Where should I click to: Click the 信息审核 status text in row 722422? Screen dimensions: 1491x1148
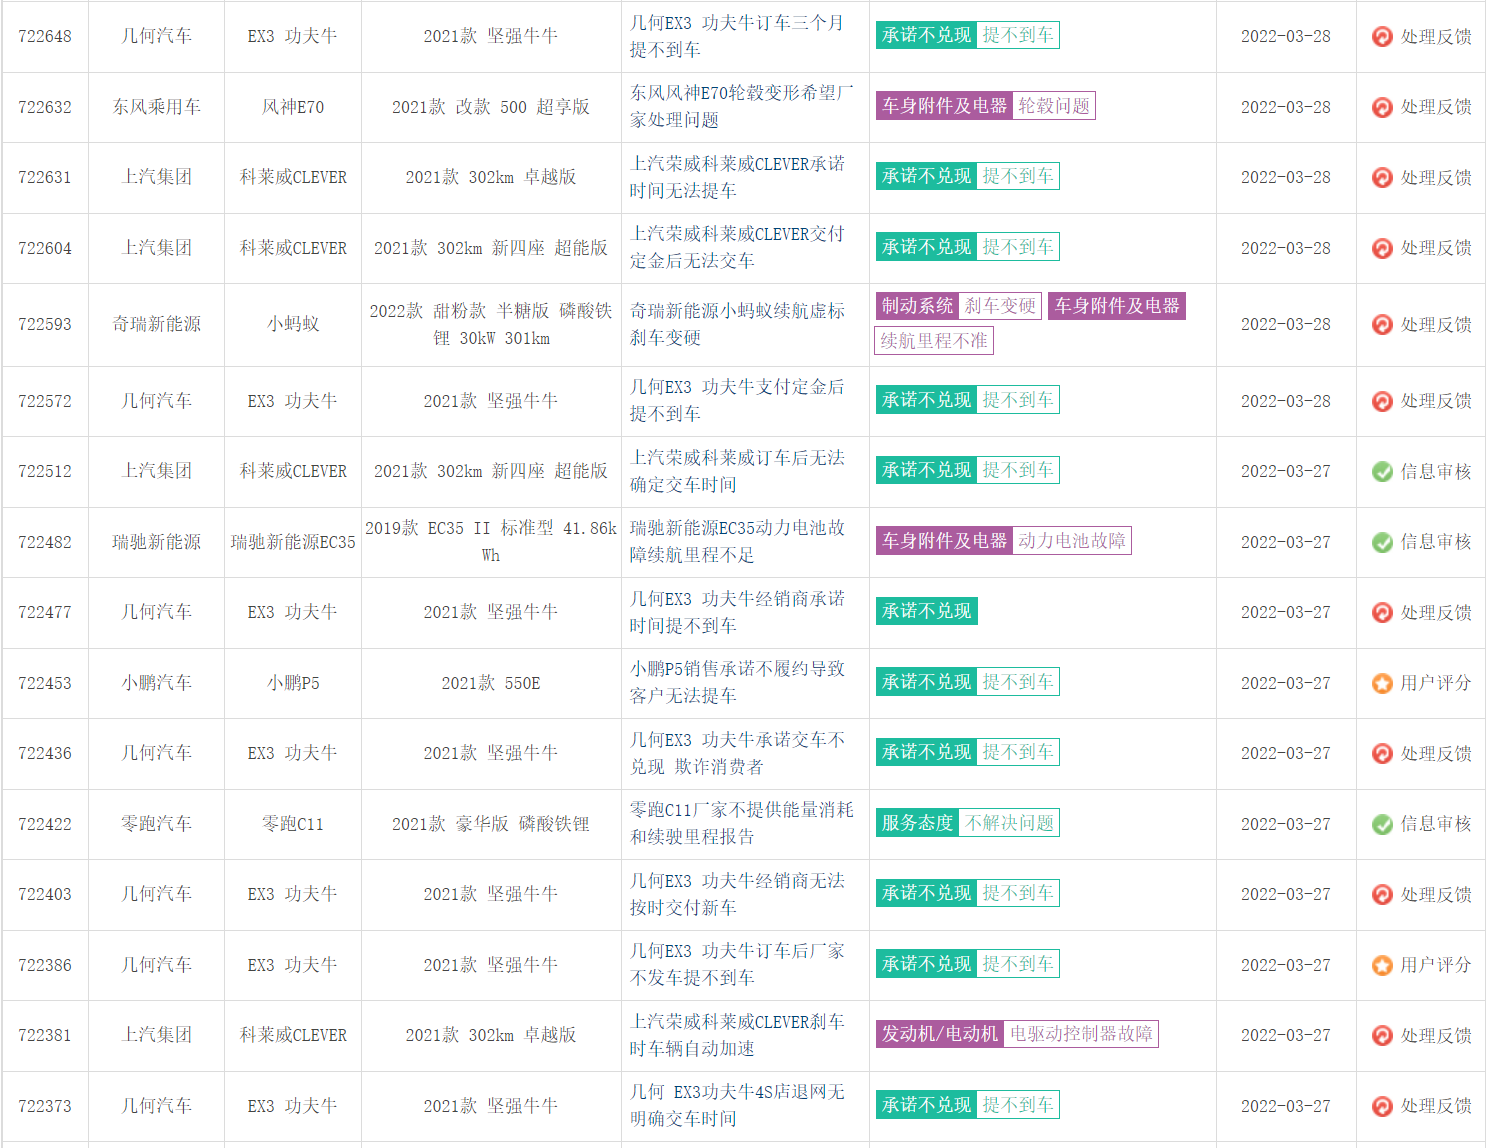pyautogui.click(x=1436, y=824)
